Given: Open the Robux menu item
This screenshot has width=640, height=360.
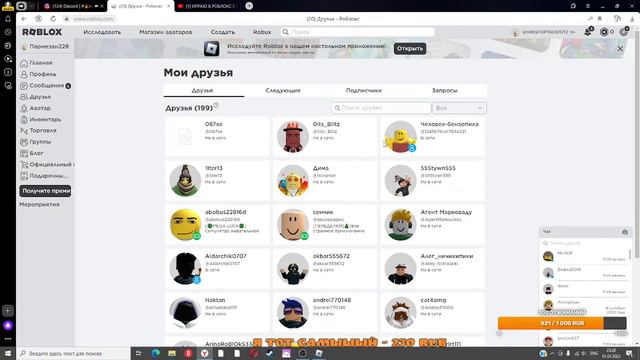Looking at the screenshot, I should click(262, 32).
